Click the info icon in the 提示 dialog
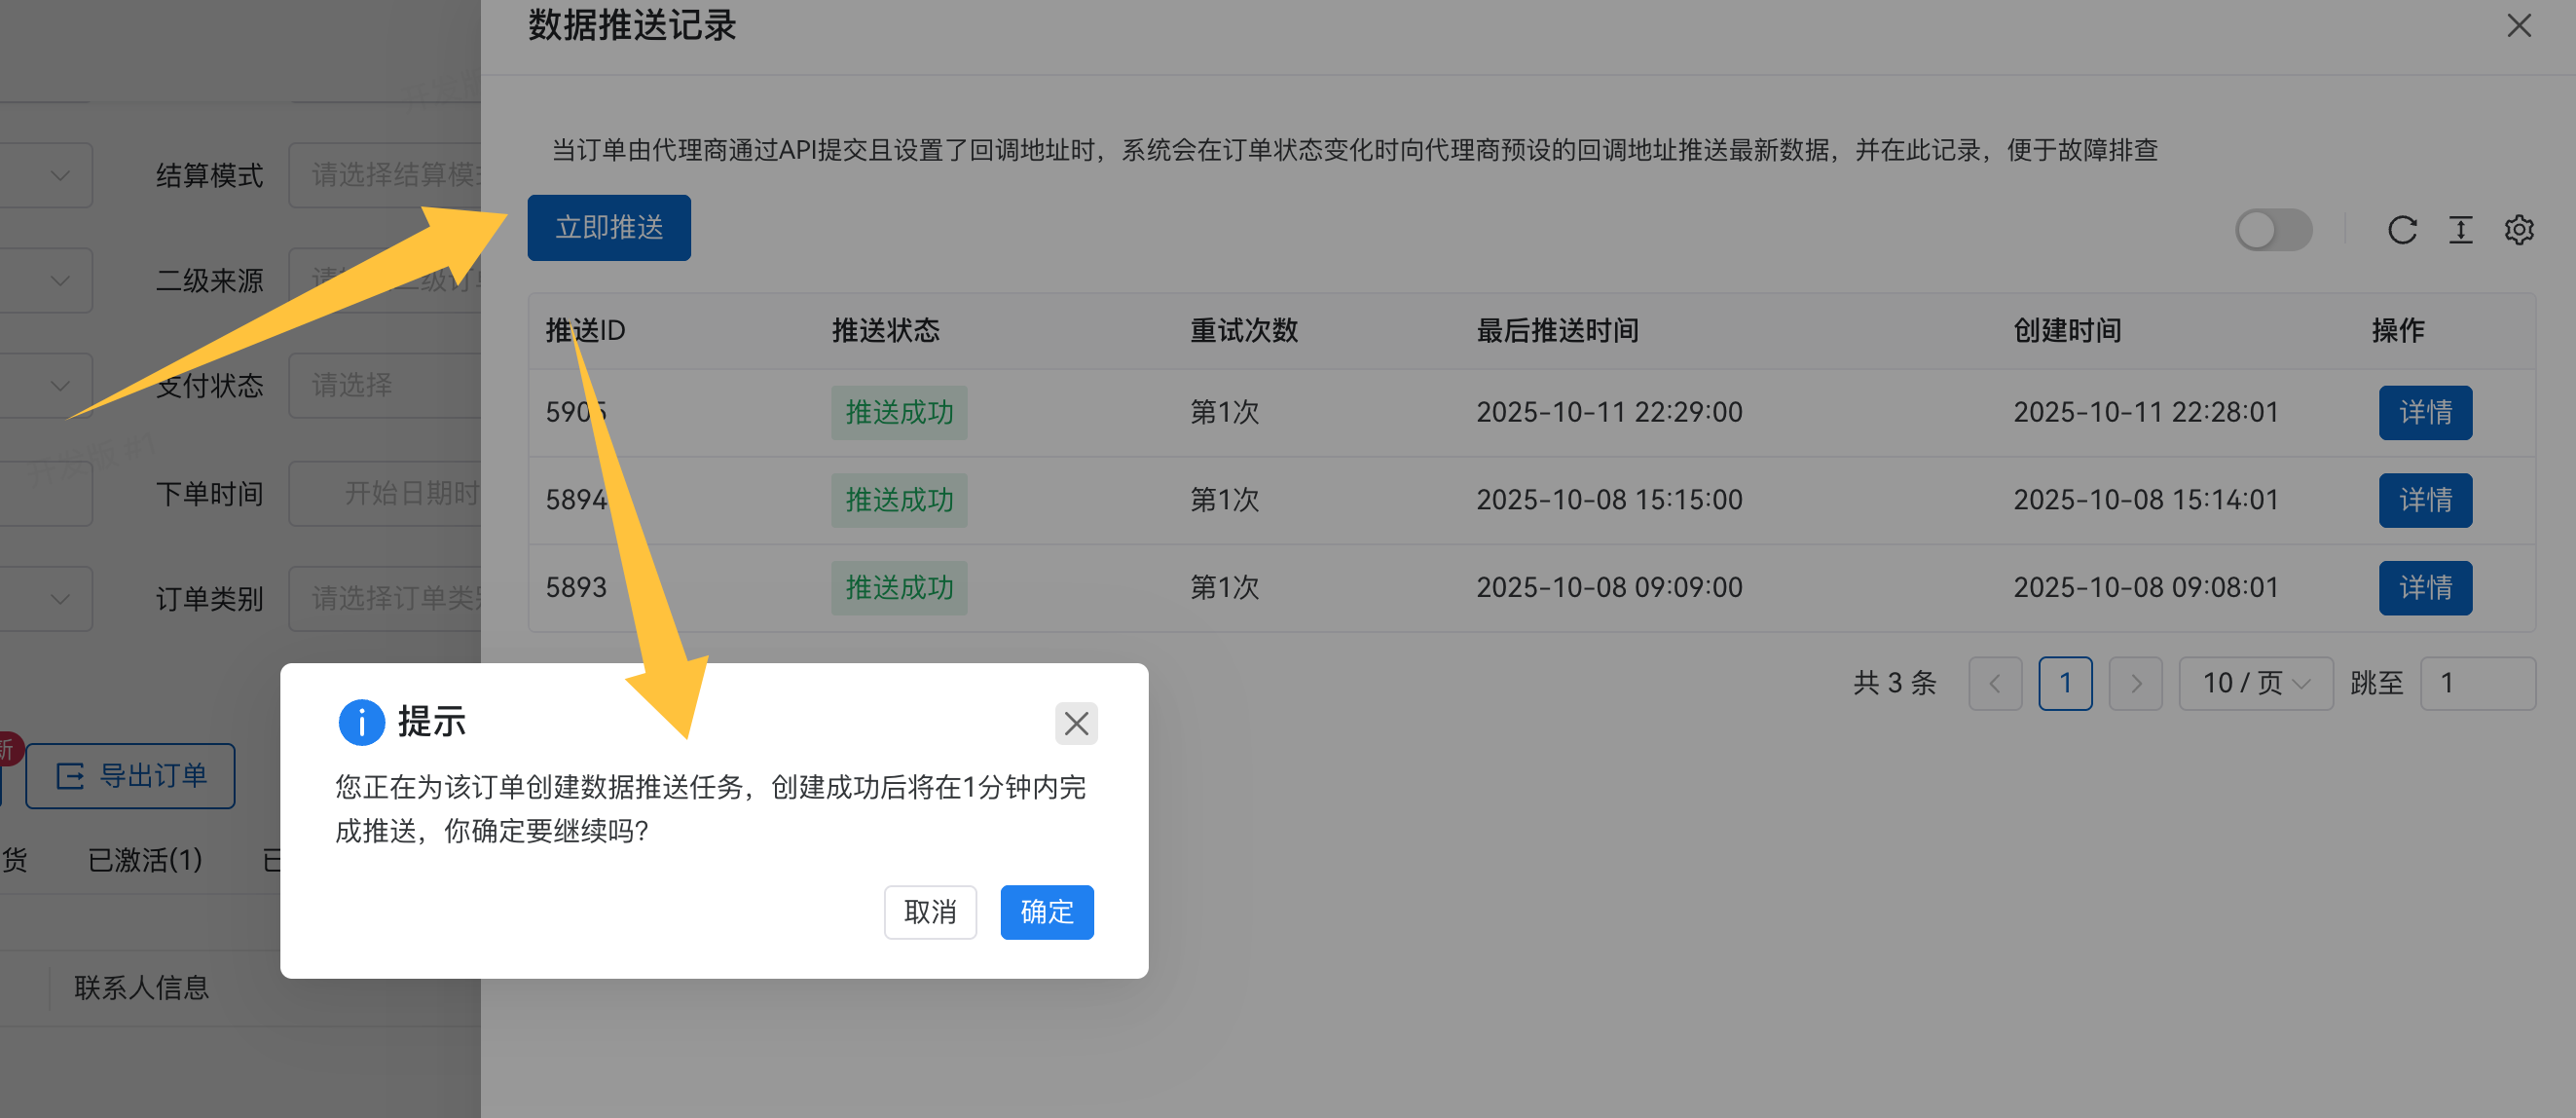Viewport: 2576px width, 1118px height. pos(362,722)
